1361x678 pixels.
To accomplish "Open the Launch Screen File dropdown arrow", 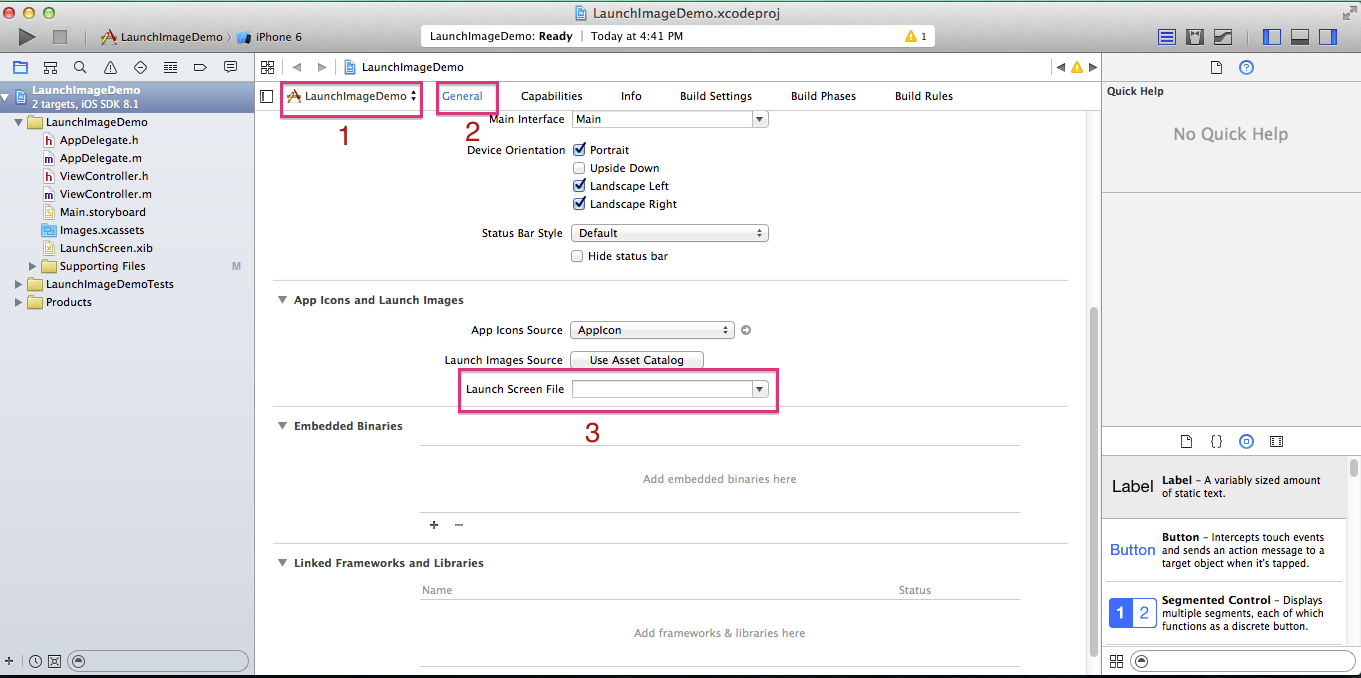I will 760,390.
